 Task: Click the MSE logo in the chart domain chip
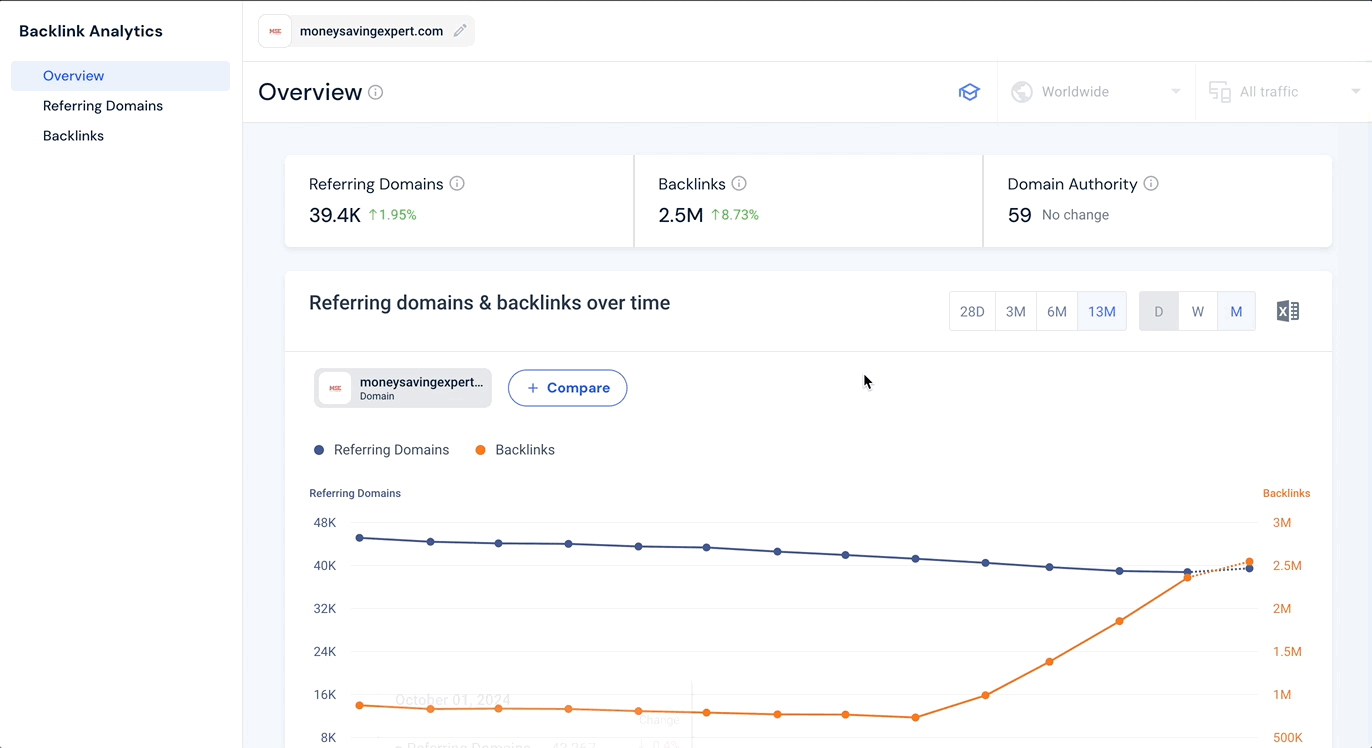(x=335, y=388)
